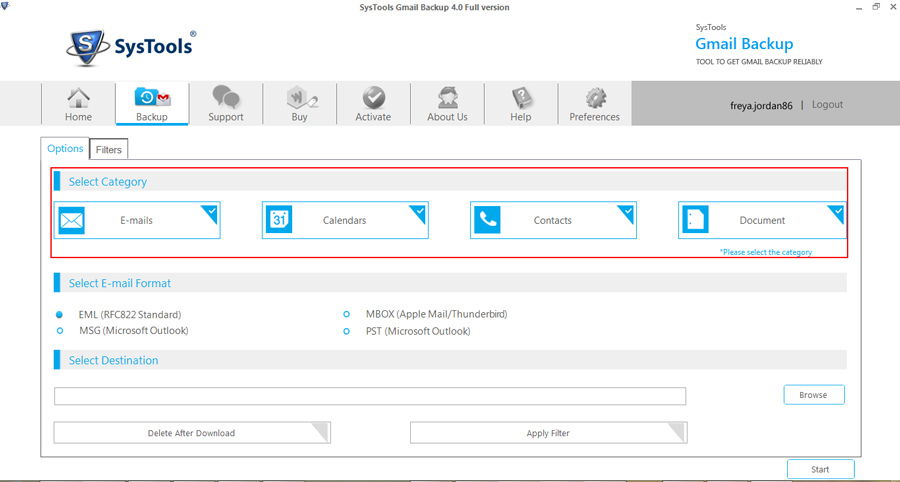Click the Start button

820,469
